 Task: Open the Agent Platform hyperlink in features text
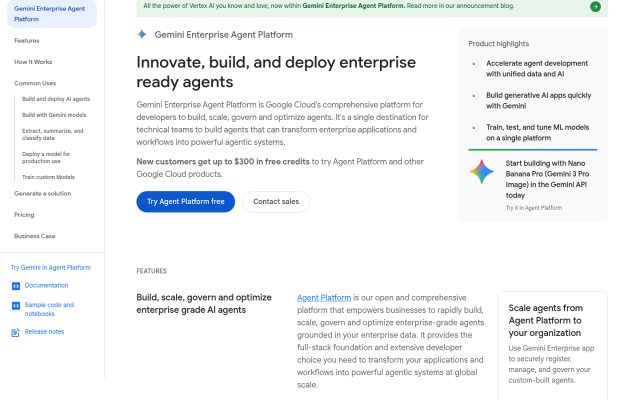[x=324, y=298]
